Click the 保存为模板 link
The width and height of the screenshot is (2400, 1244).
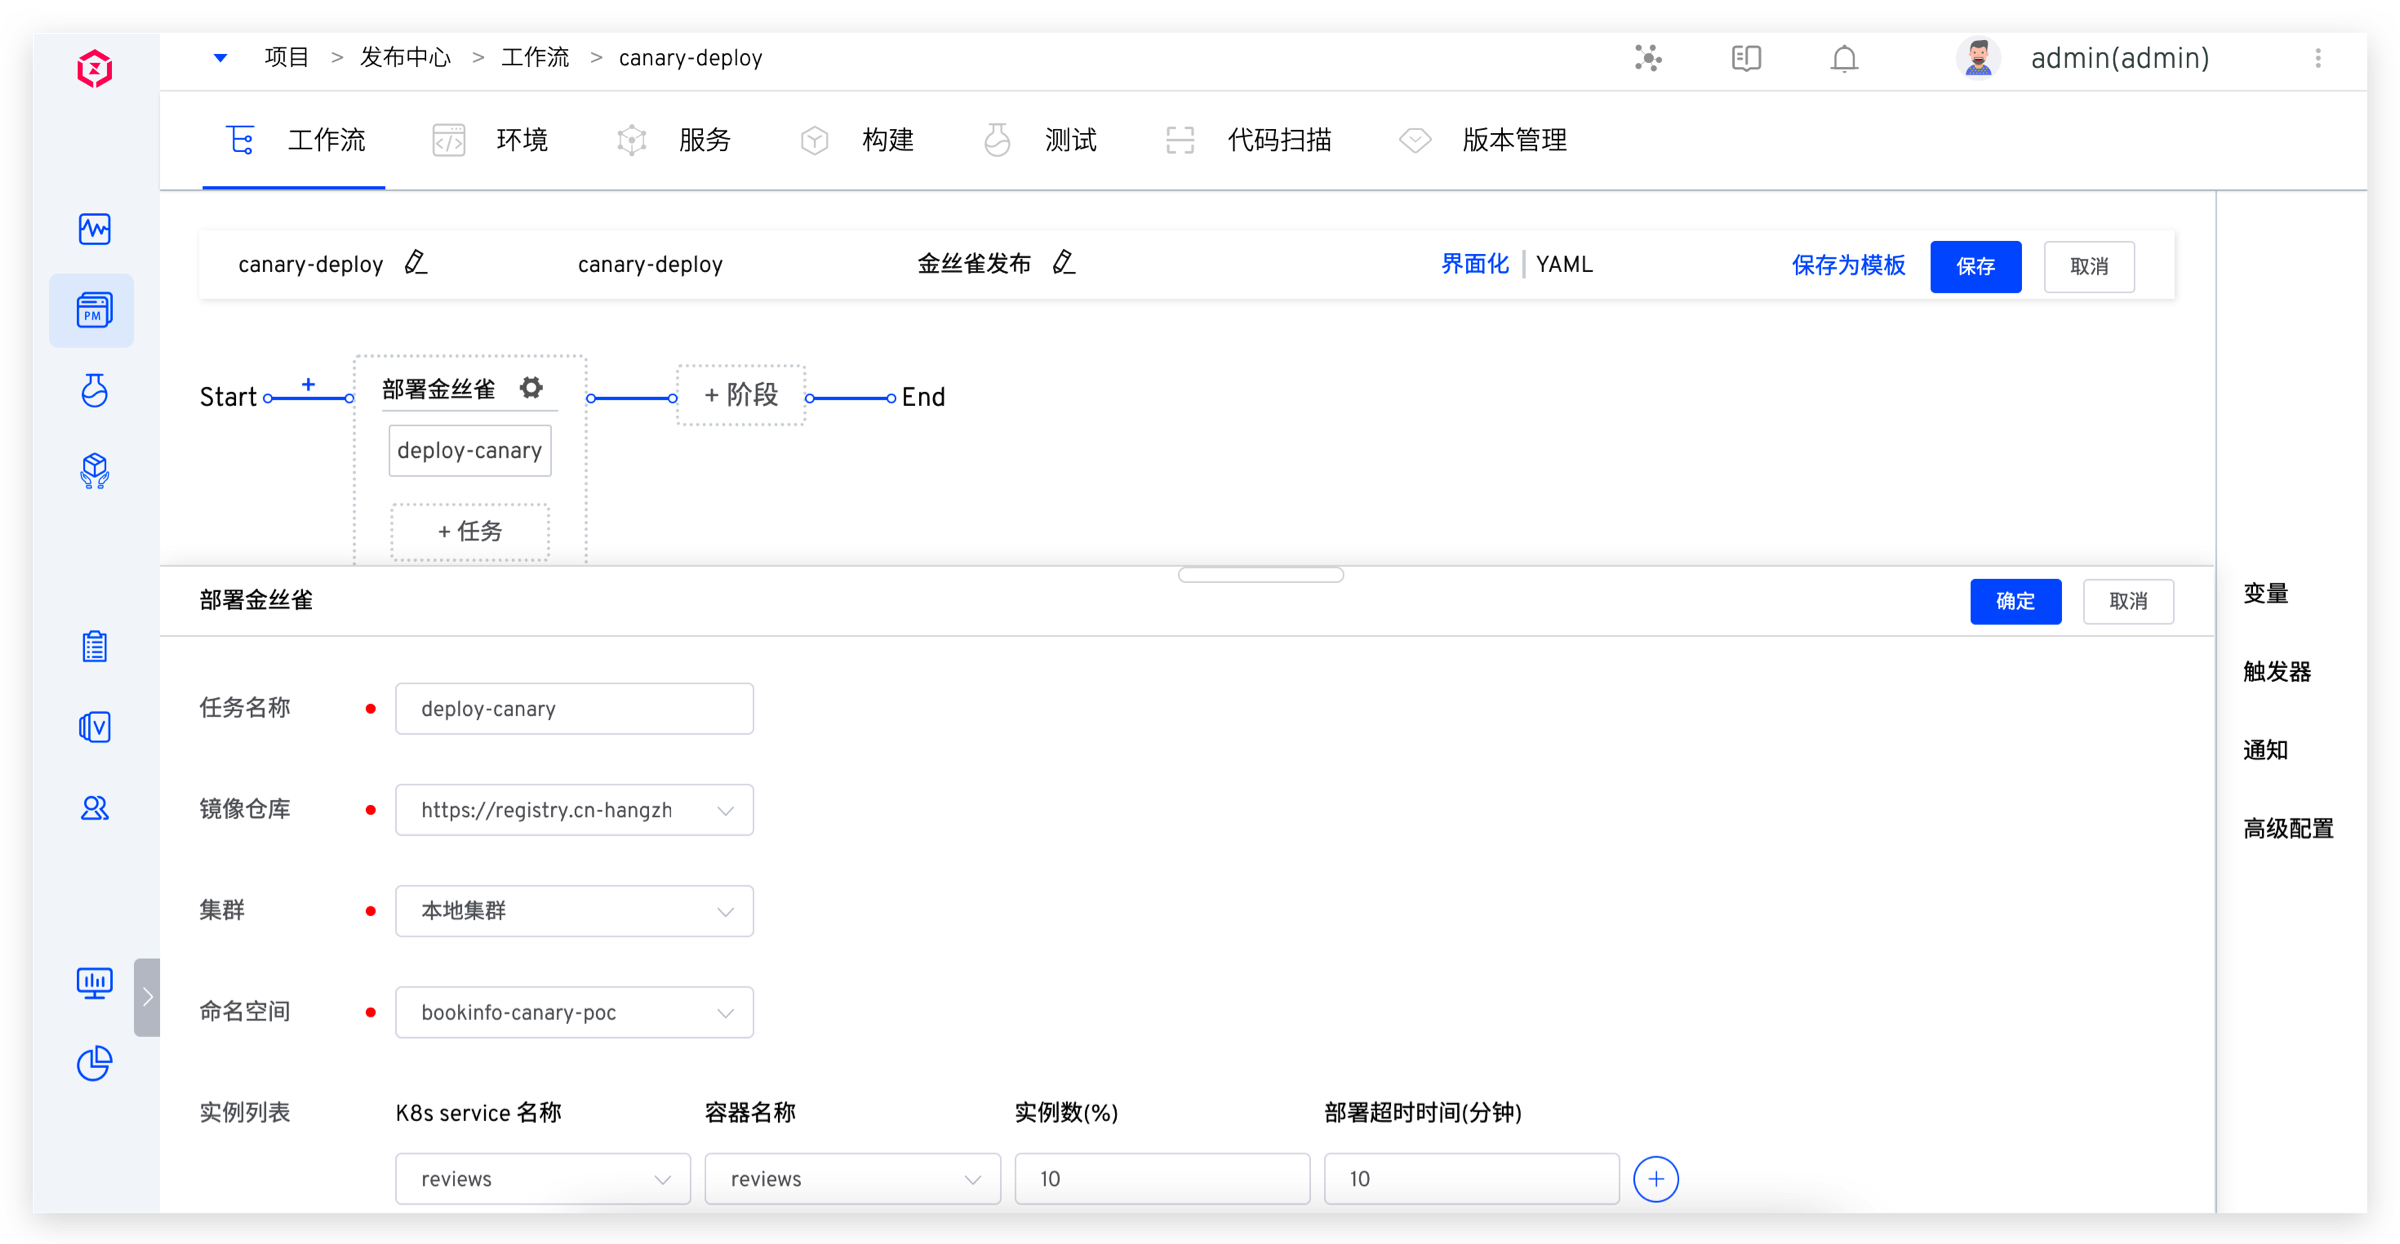coord(1848,265)
